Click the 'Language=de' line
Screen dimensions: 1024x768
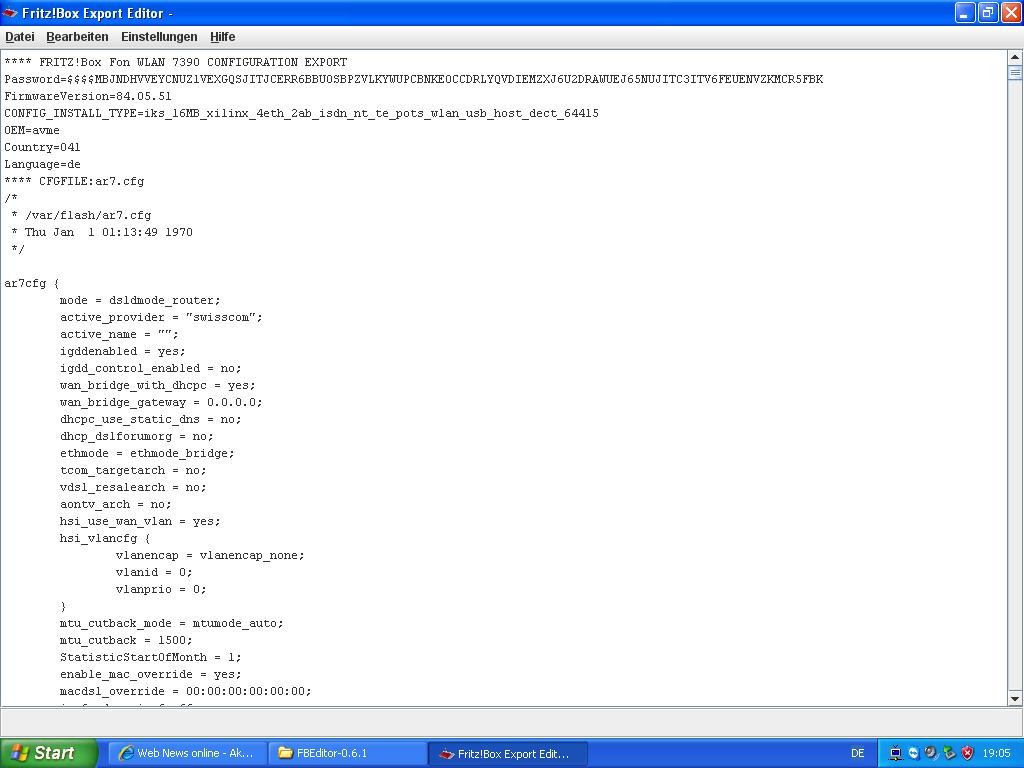click(42, 164)
